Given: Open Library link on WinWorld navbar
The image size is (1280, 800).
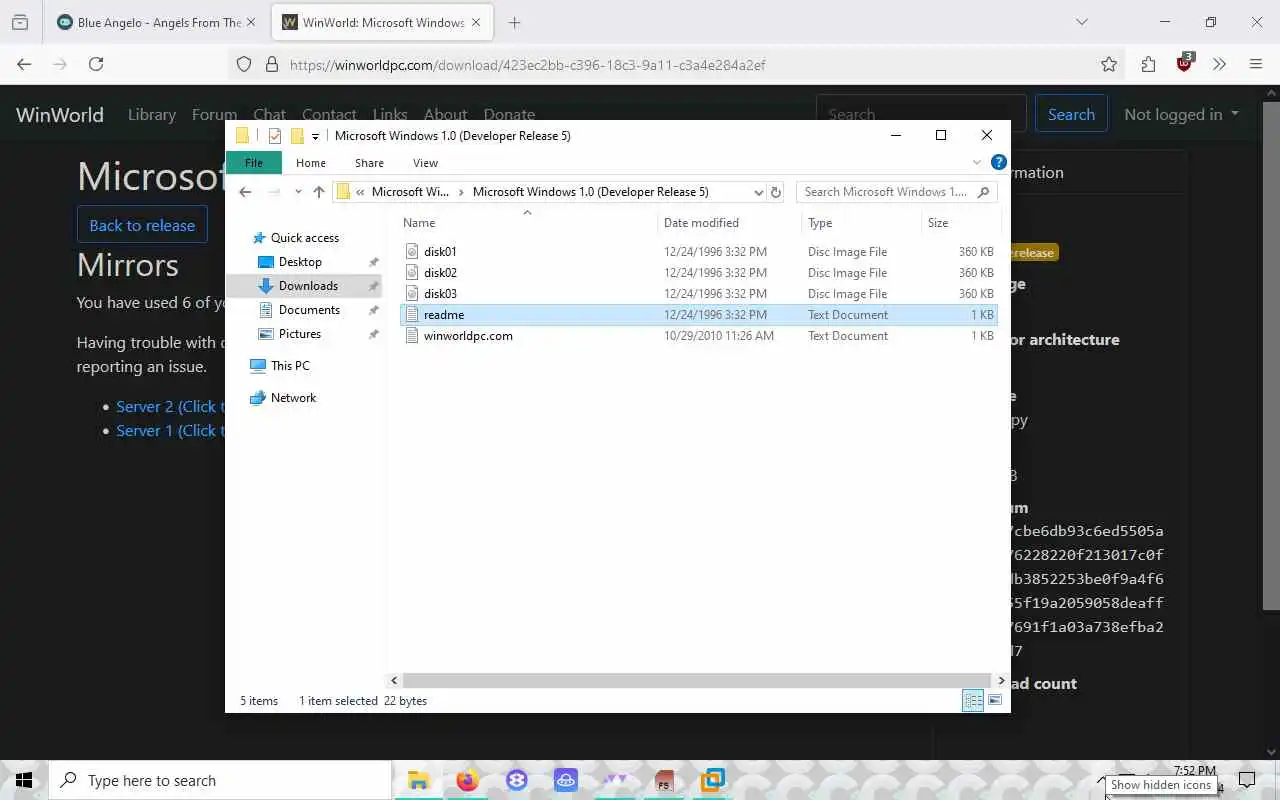Looking at the screenshot, I should click(152, 115).
